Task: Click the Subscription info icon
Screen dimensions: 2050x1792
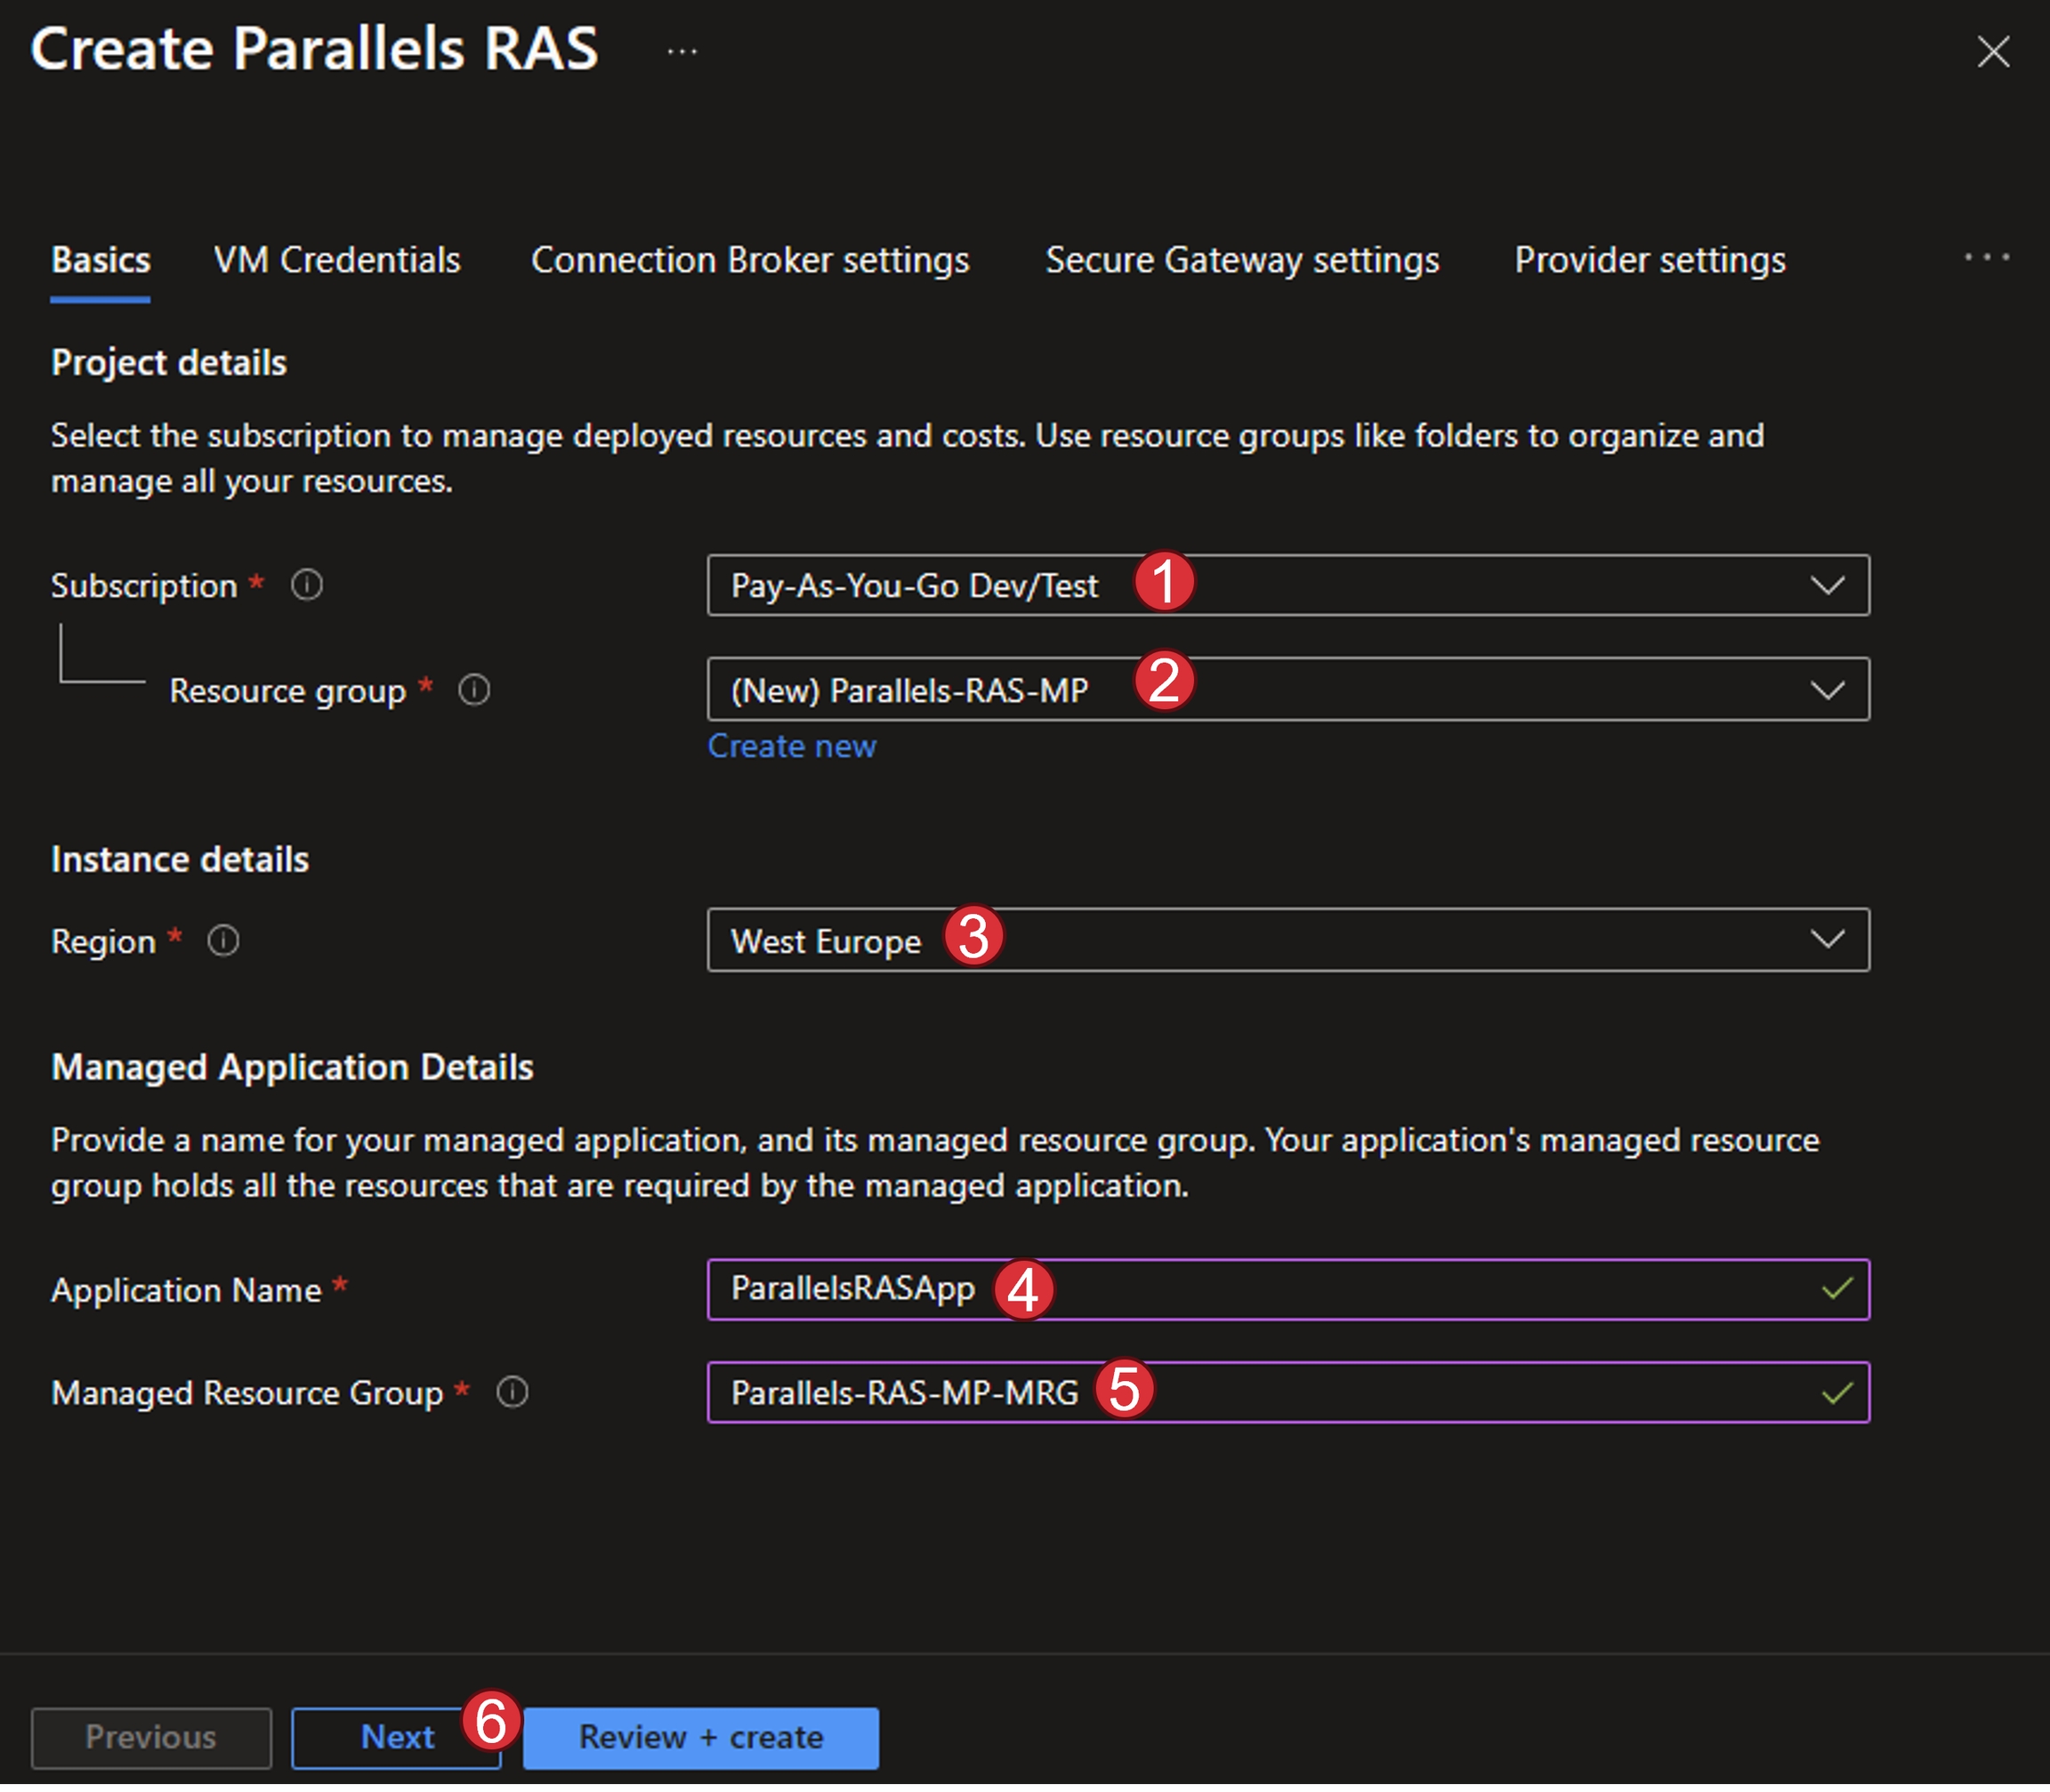Action: tap(307, 585)
